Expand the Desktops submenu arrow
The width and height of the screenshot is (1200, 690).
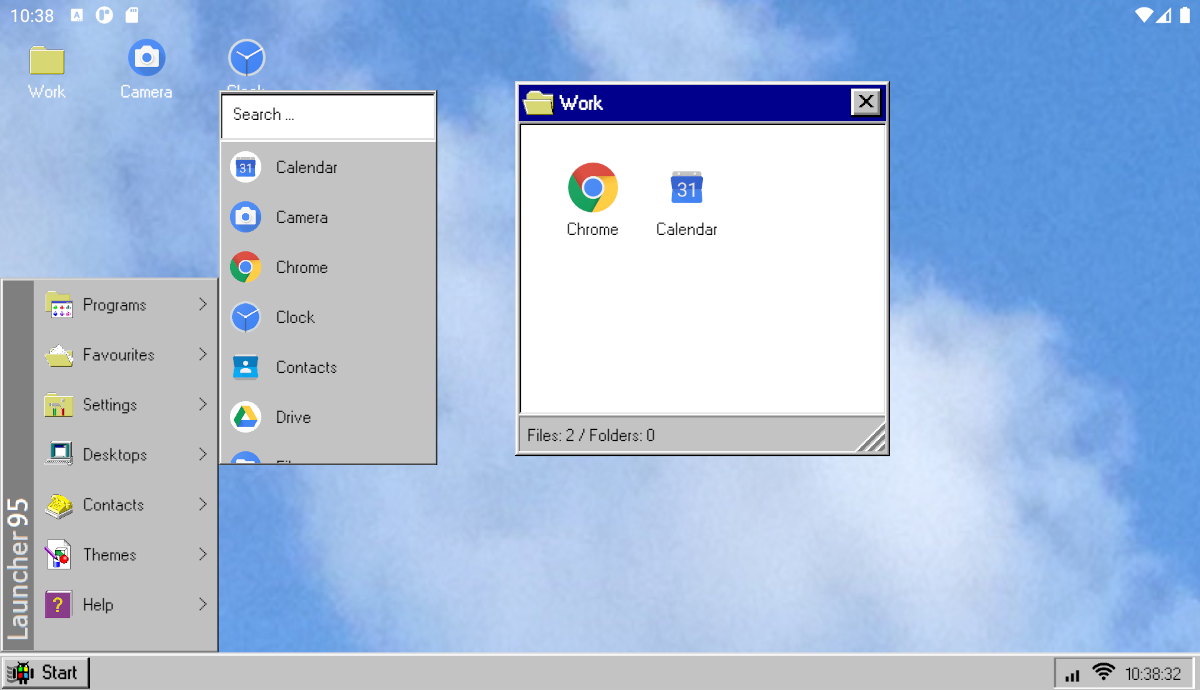(x=203, y=454)
